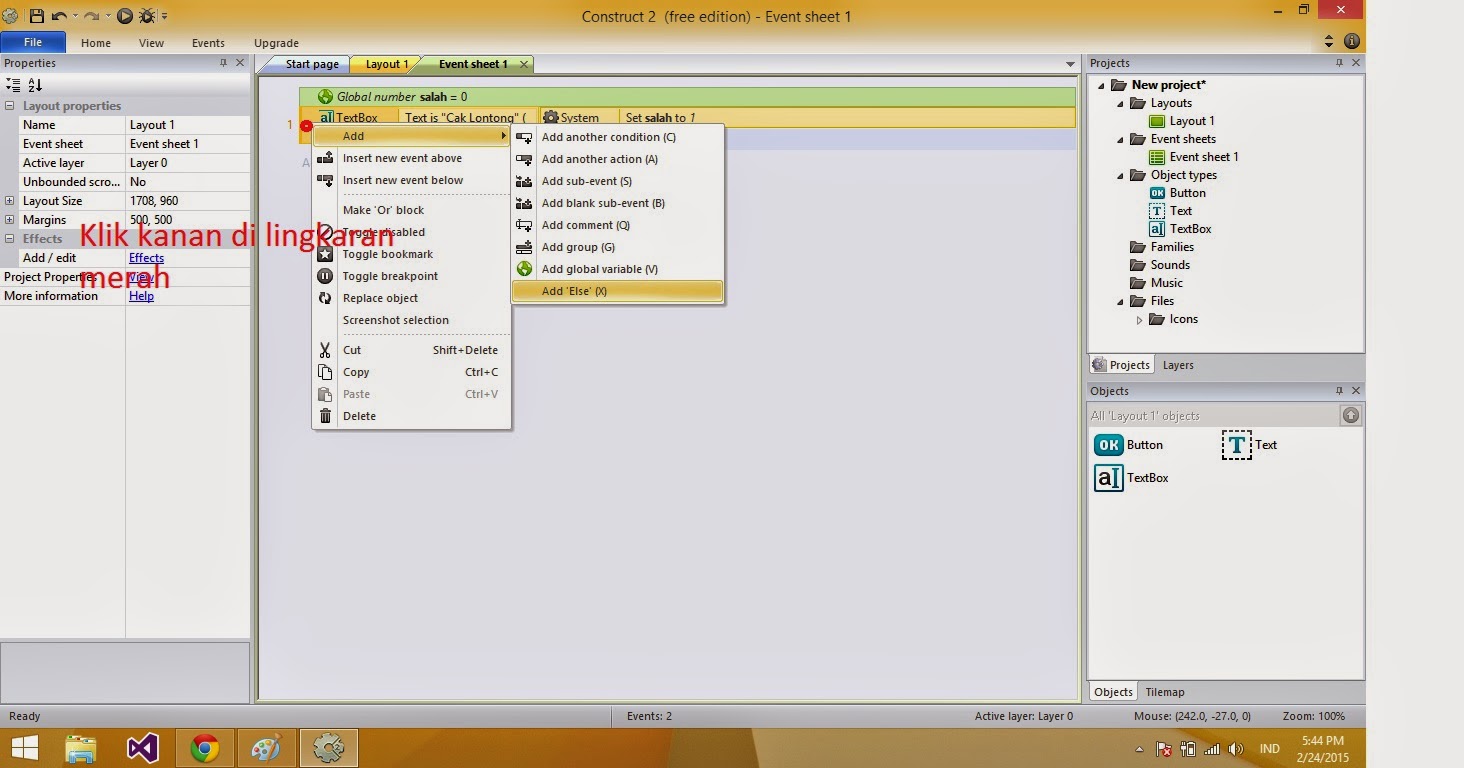Pin the Projects panel
The height and width of the screenshot is (768, 1464).
pyautogui.click(x=1339, y=63)
